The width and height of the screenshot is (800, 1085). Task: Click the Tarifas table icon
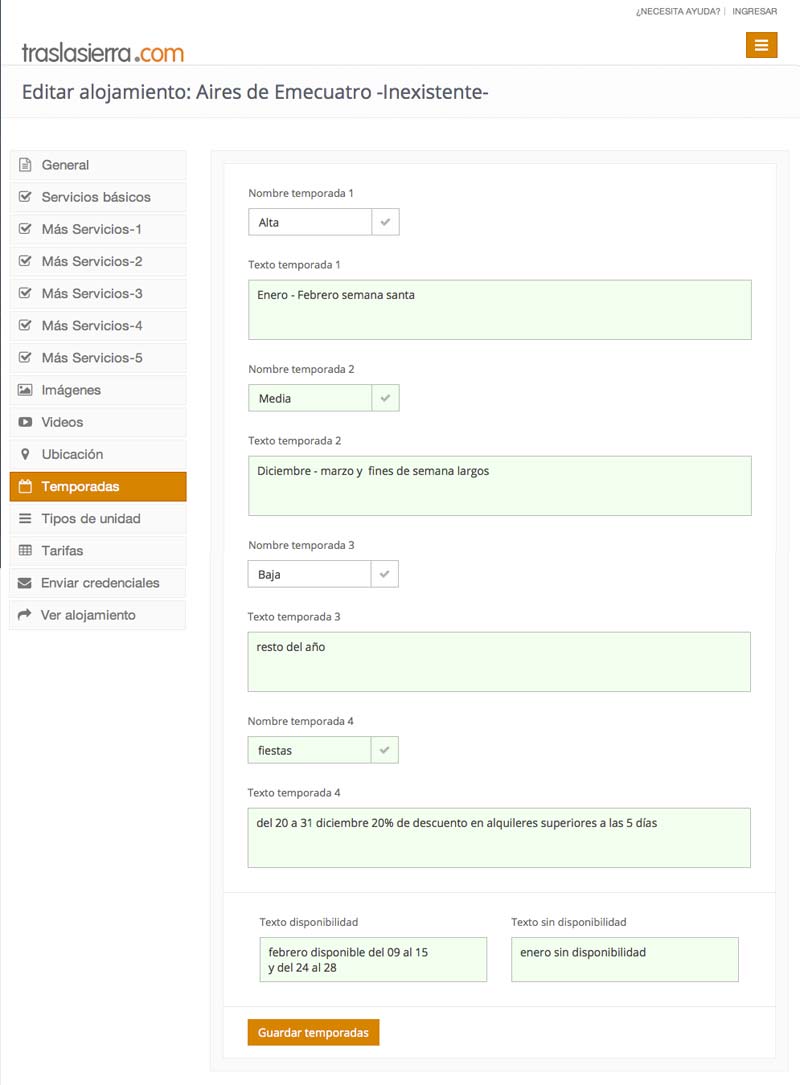coord(25,550)
